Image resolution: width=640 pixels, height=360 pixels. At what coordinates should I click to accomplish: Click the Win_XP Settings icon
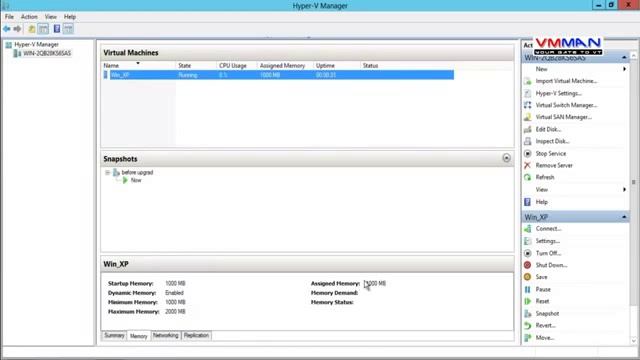[x=527, y=241]
